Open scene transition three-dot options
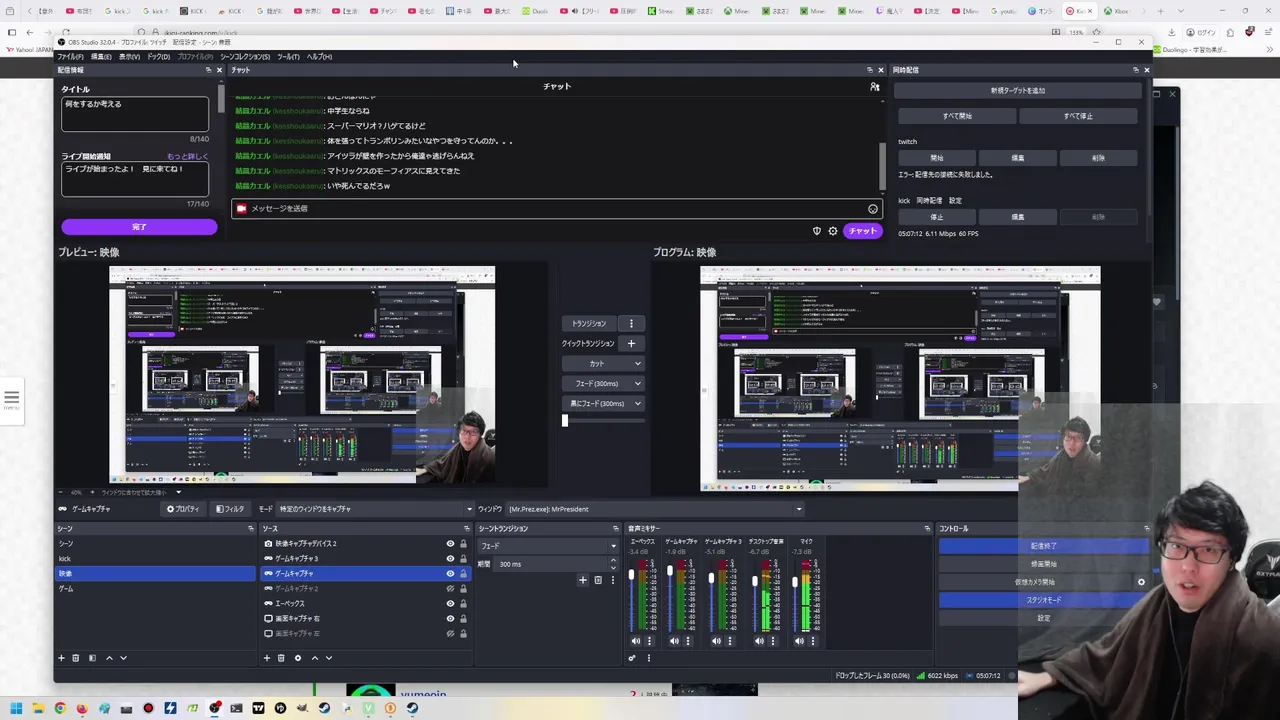 (612, 580)
